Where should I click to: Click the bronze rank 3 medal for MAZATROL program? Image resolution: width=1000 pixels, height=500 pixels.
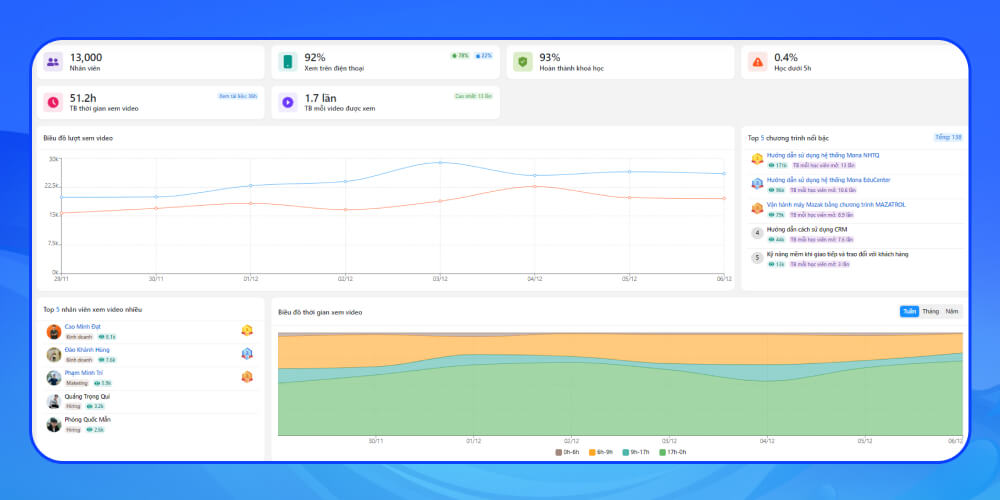(x=757, y=208)
